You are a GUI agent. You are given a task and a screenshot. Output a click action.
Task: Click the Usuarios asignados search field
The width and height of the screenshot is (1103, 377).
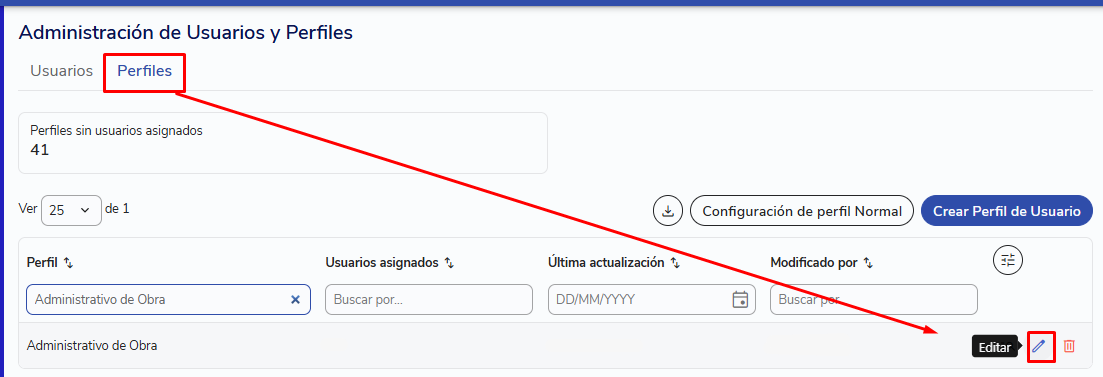pos(428,300)
